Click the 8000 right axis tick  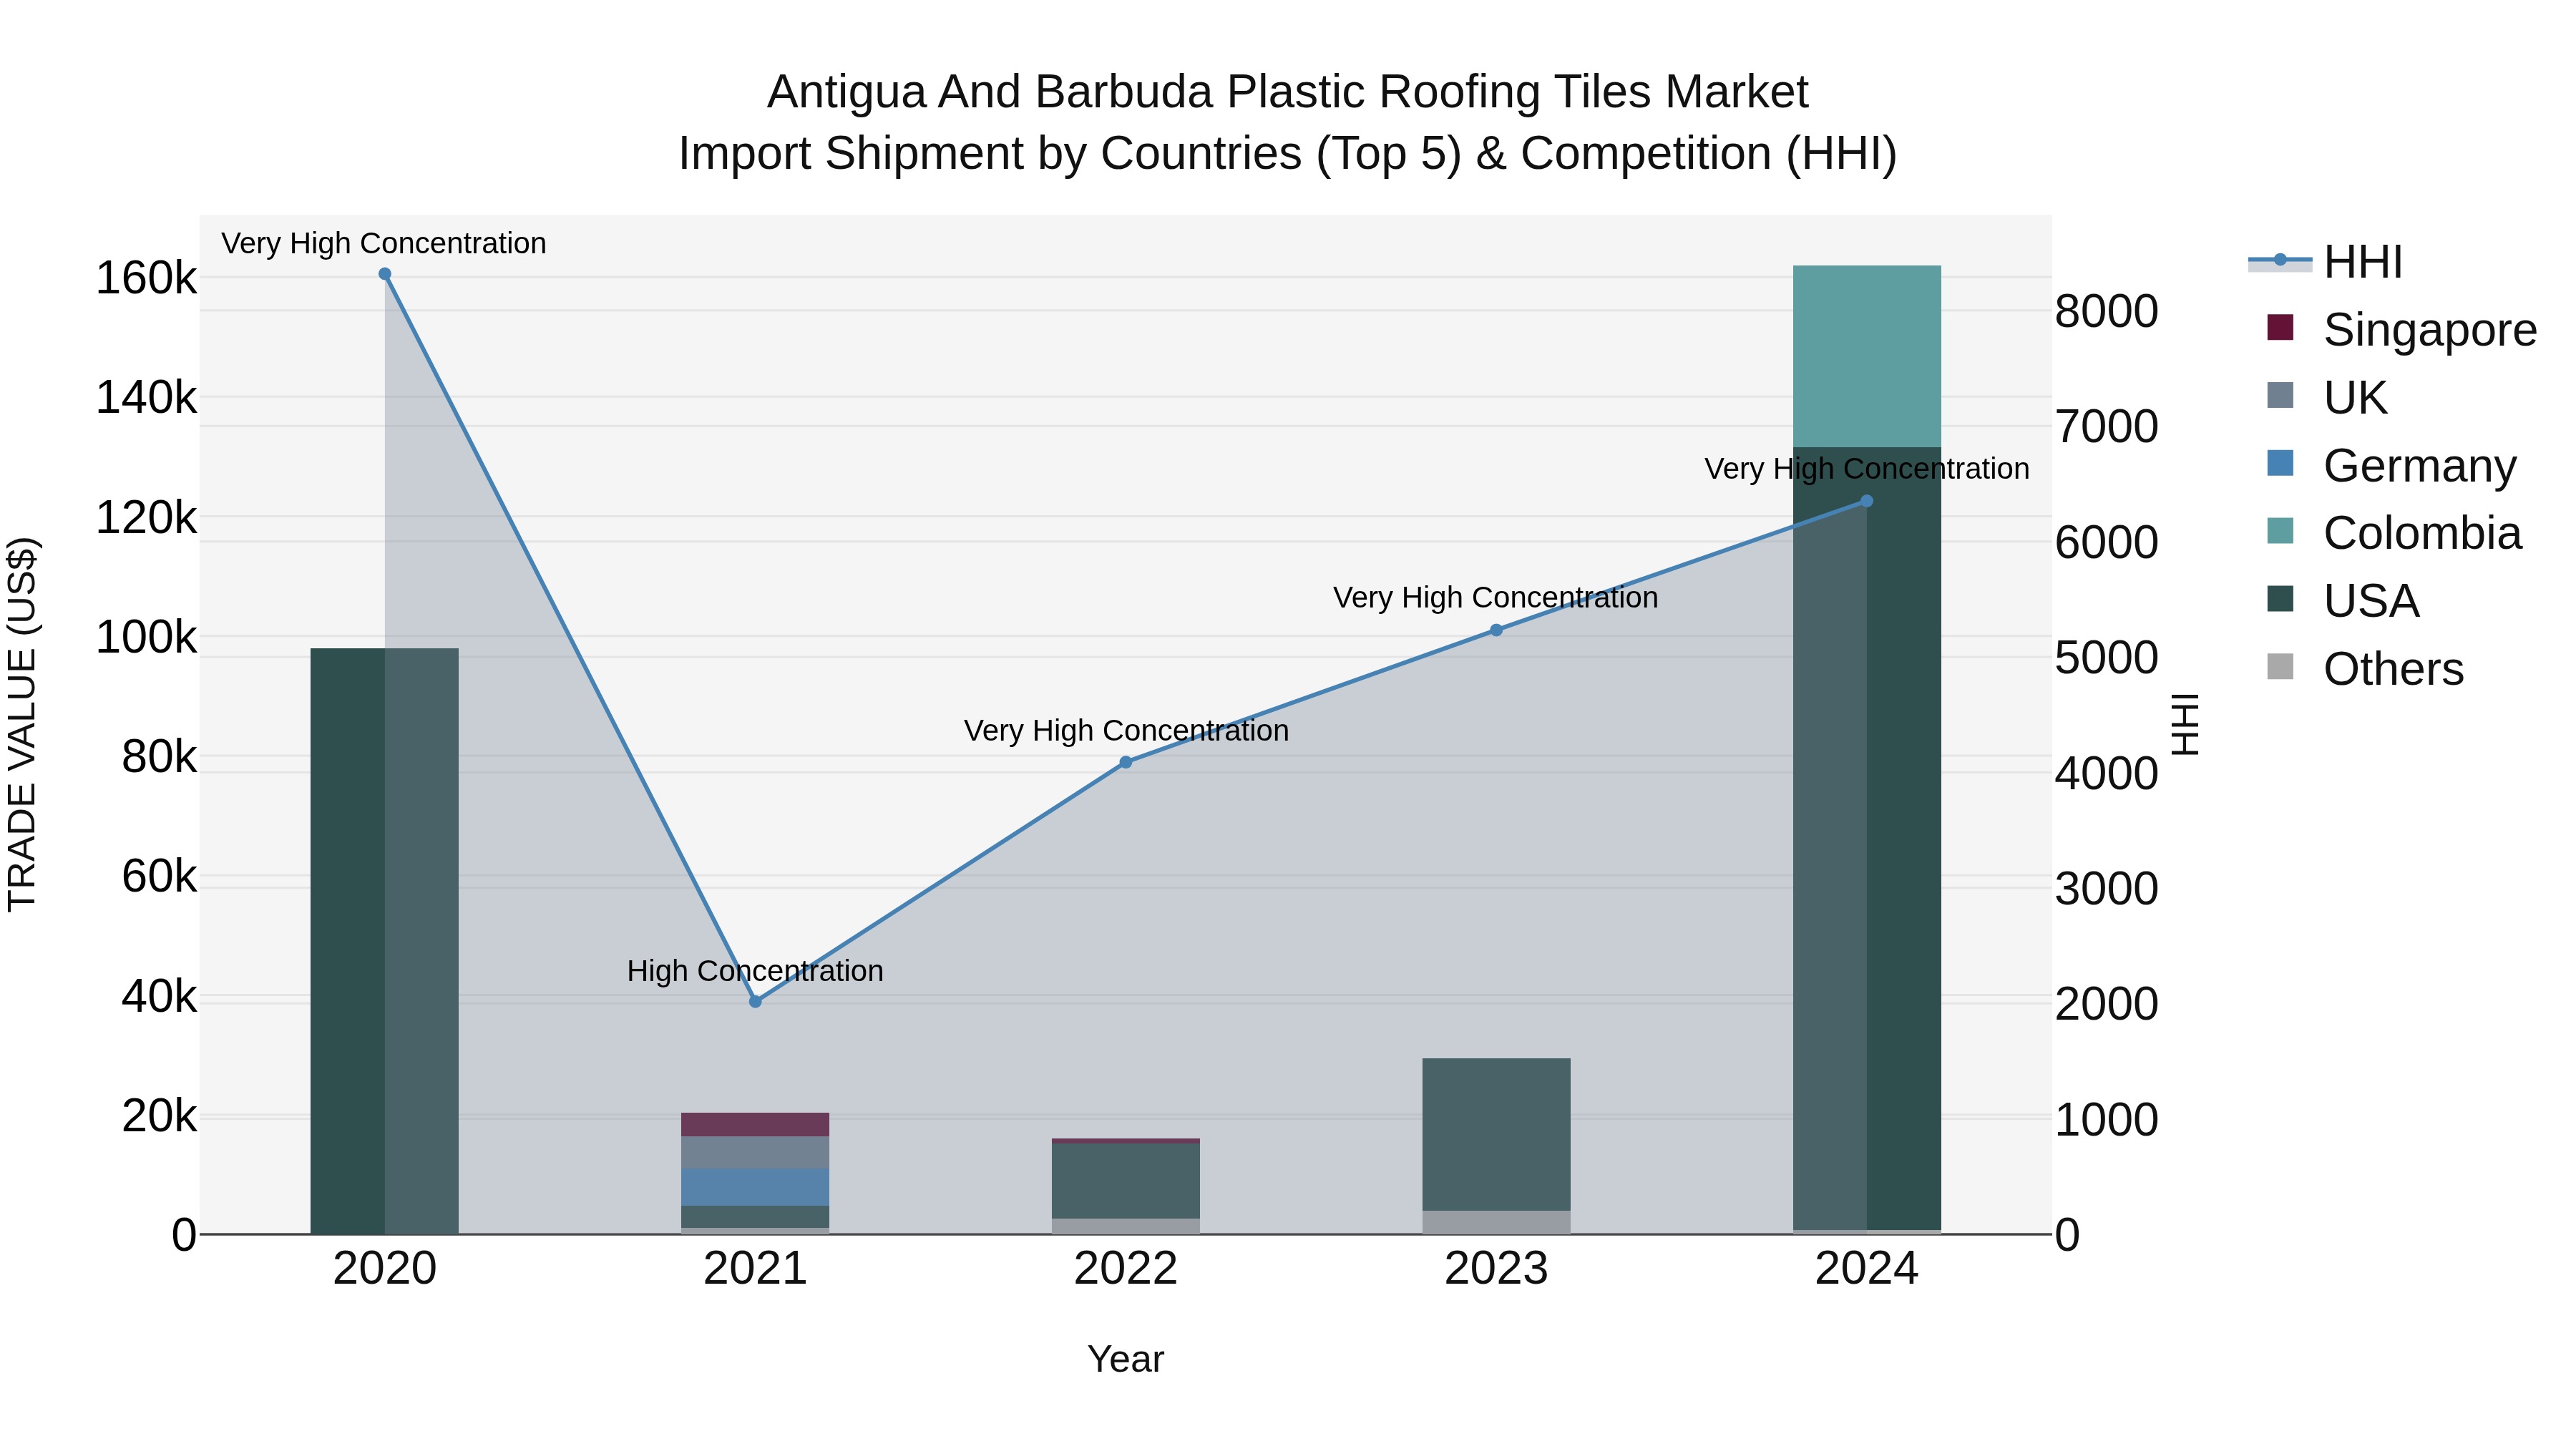pyautogui.click(x=2107, y=311)
